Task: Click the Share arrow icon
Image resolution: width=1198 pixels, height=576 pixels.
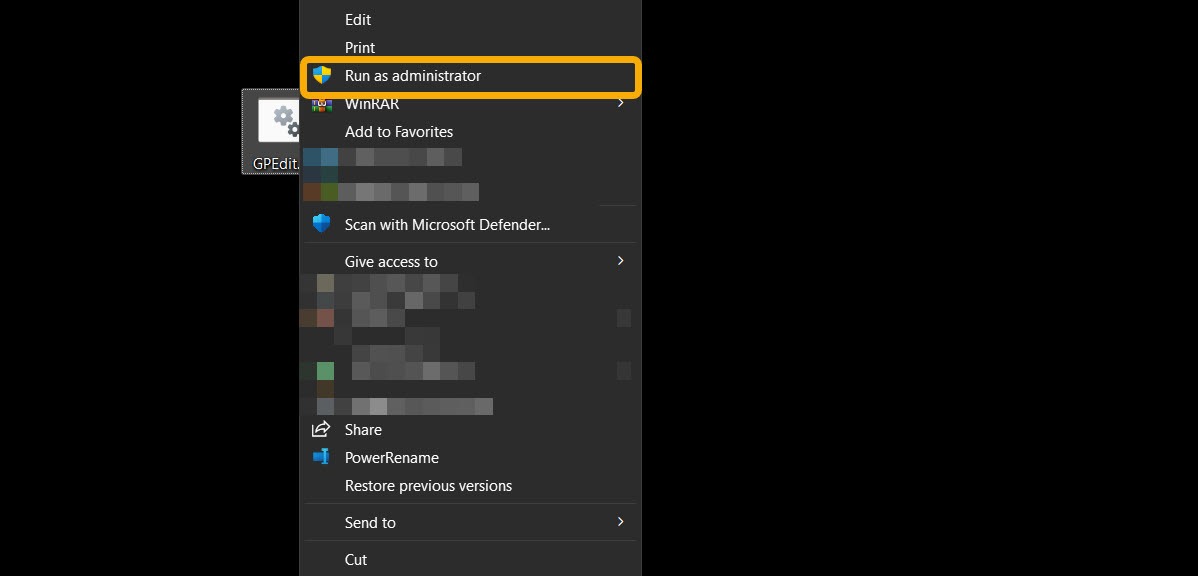Action: (321, 429)
